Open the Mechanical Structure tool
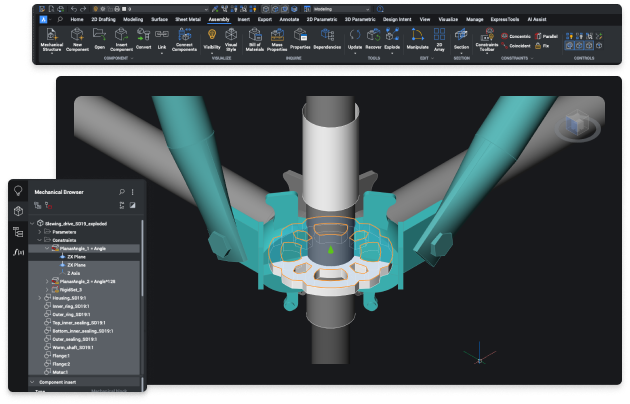The height and width of the screenshot is (404, 630). pos(52,40)
